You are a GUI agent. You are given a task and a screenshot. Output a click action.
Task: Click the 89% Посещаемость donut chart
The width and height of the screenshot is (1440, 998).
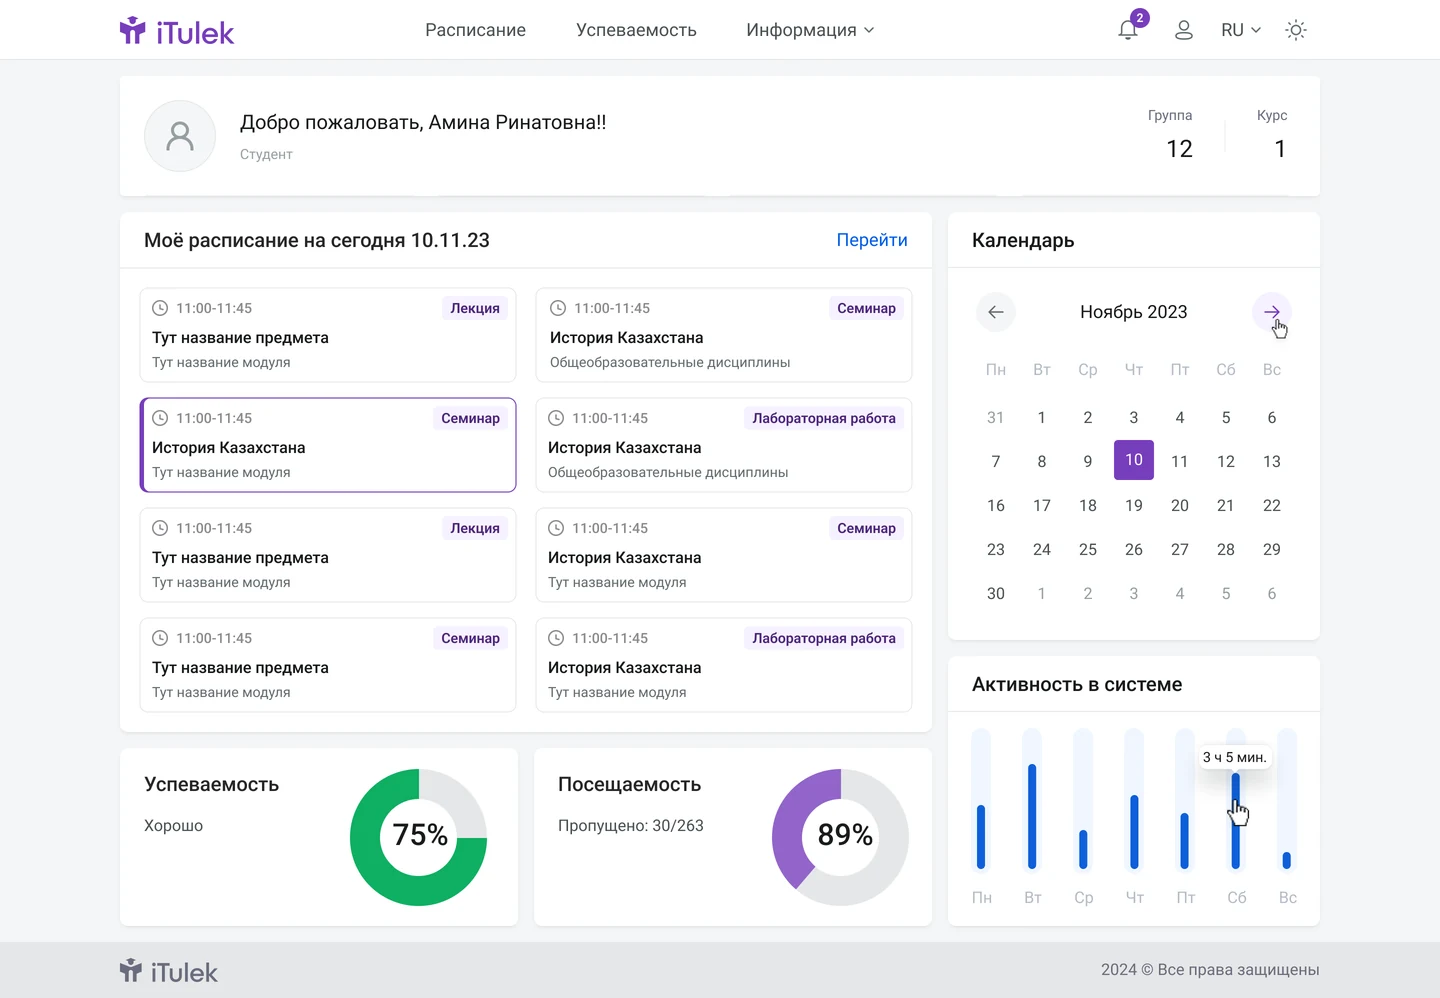841,837
